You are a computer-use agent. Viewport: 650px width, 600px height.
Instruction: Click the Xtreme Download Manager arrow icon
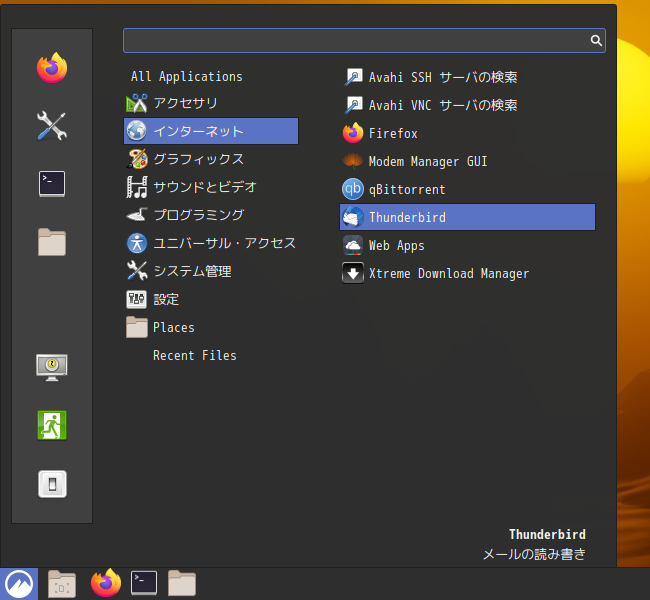point(353,273)
